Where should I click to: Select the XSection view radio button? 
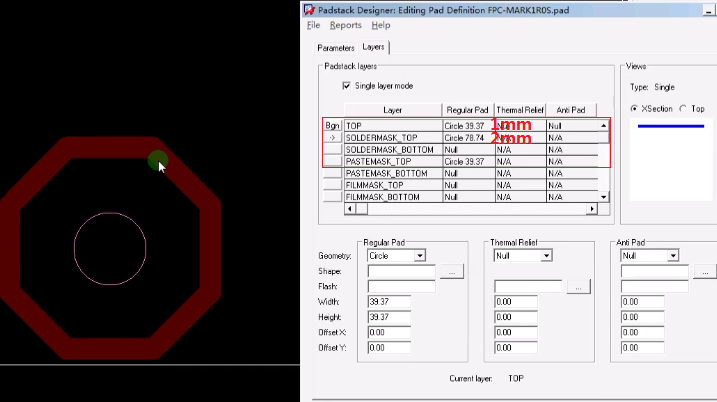point(635,108)
